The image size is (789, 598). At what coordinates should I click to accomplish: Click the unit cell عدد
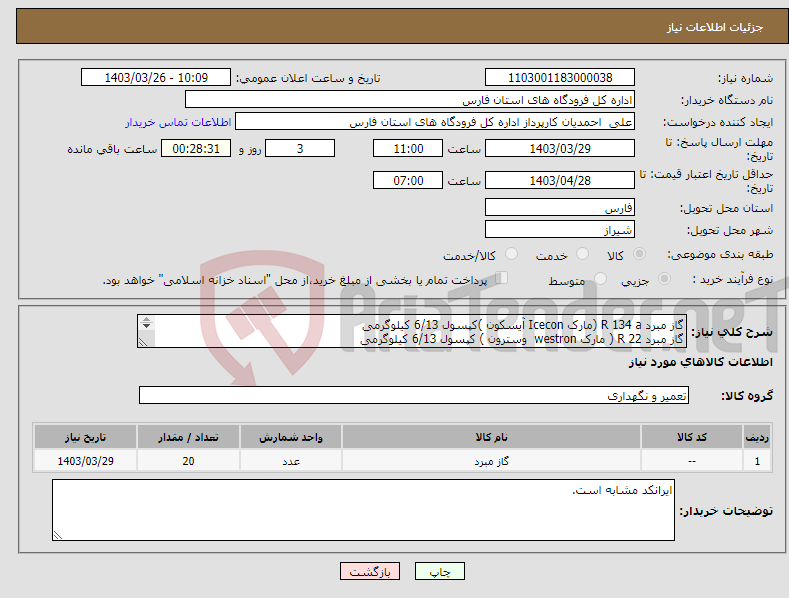(x=291, y=461)
